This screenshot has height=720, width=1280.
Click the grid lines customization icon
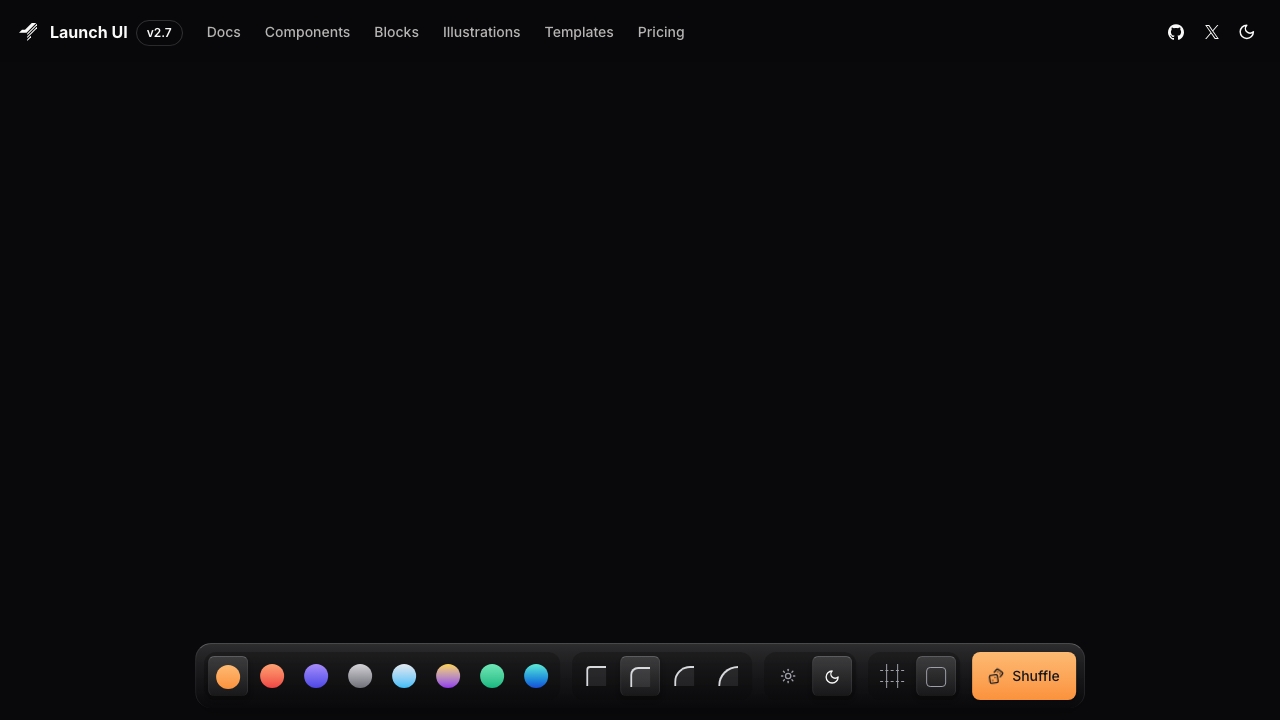[892, 676]
